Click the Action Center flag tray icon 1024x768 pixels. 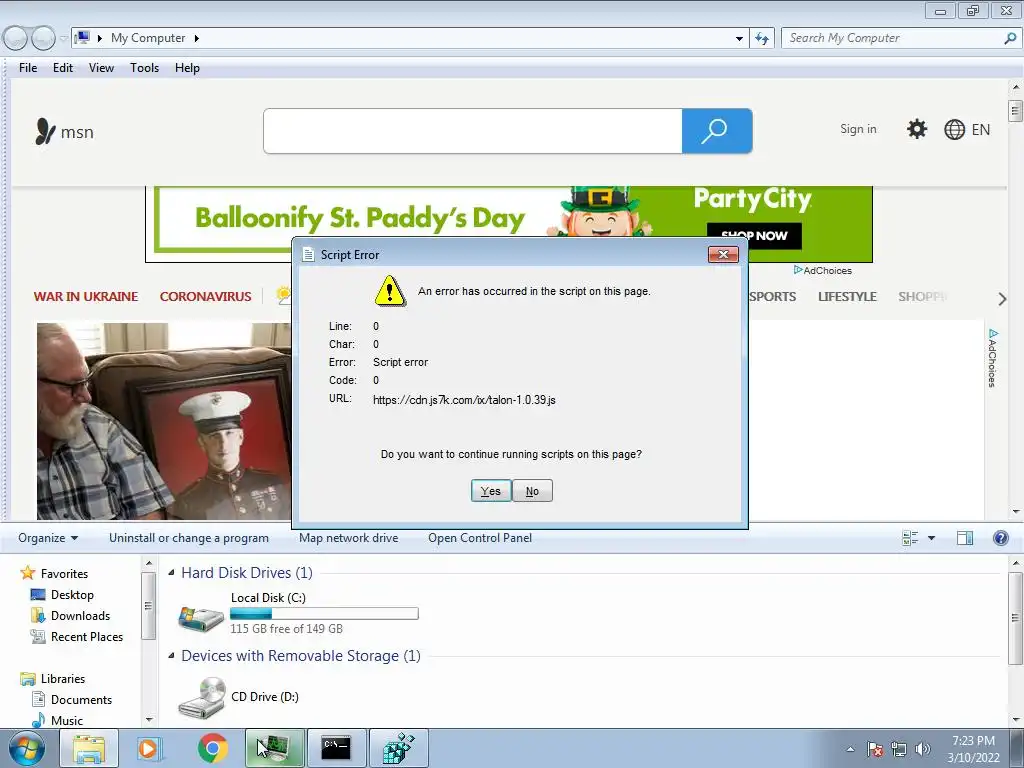click(875, 749)
